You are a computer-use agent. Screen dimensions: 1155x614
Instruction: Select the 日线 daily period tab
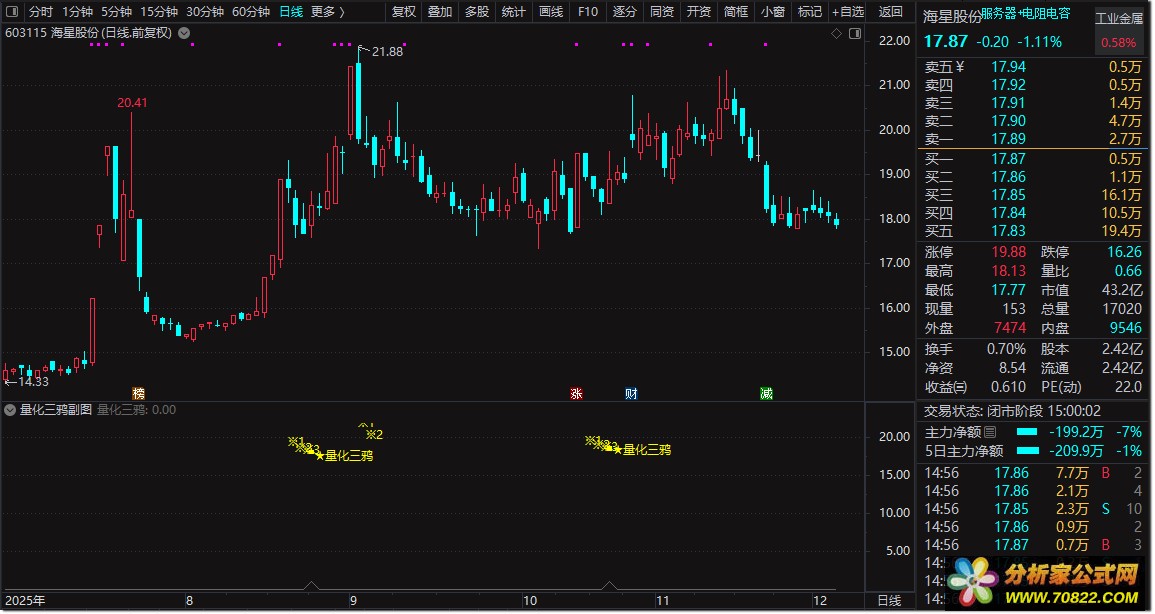click(291, 12)
